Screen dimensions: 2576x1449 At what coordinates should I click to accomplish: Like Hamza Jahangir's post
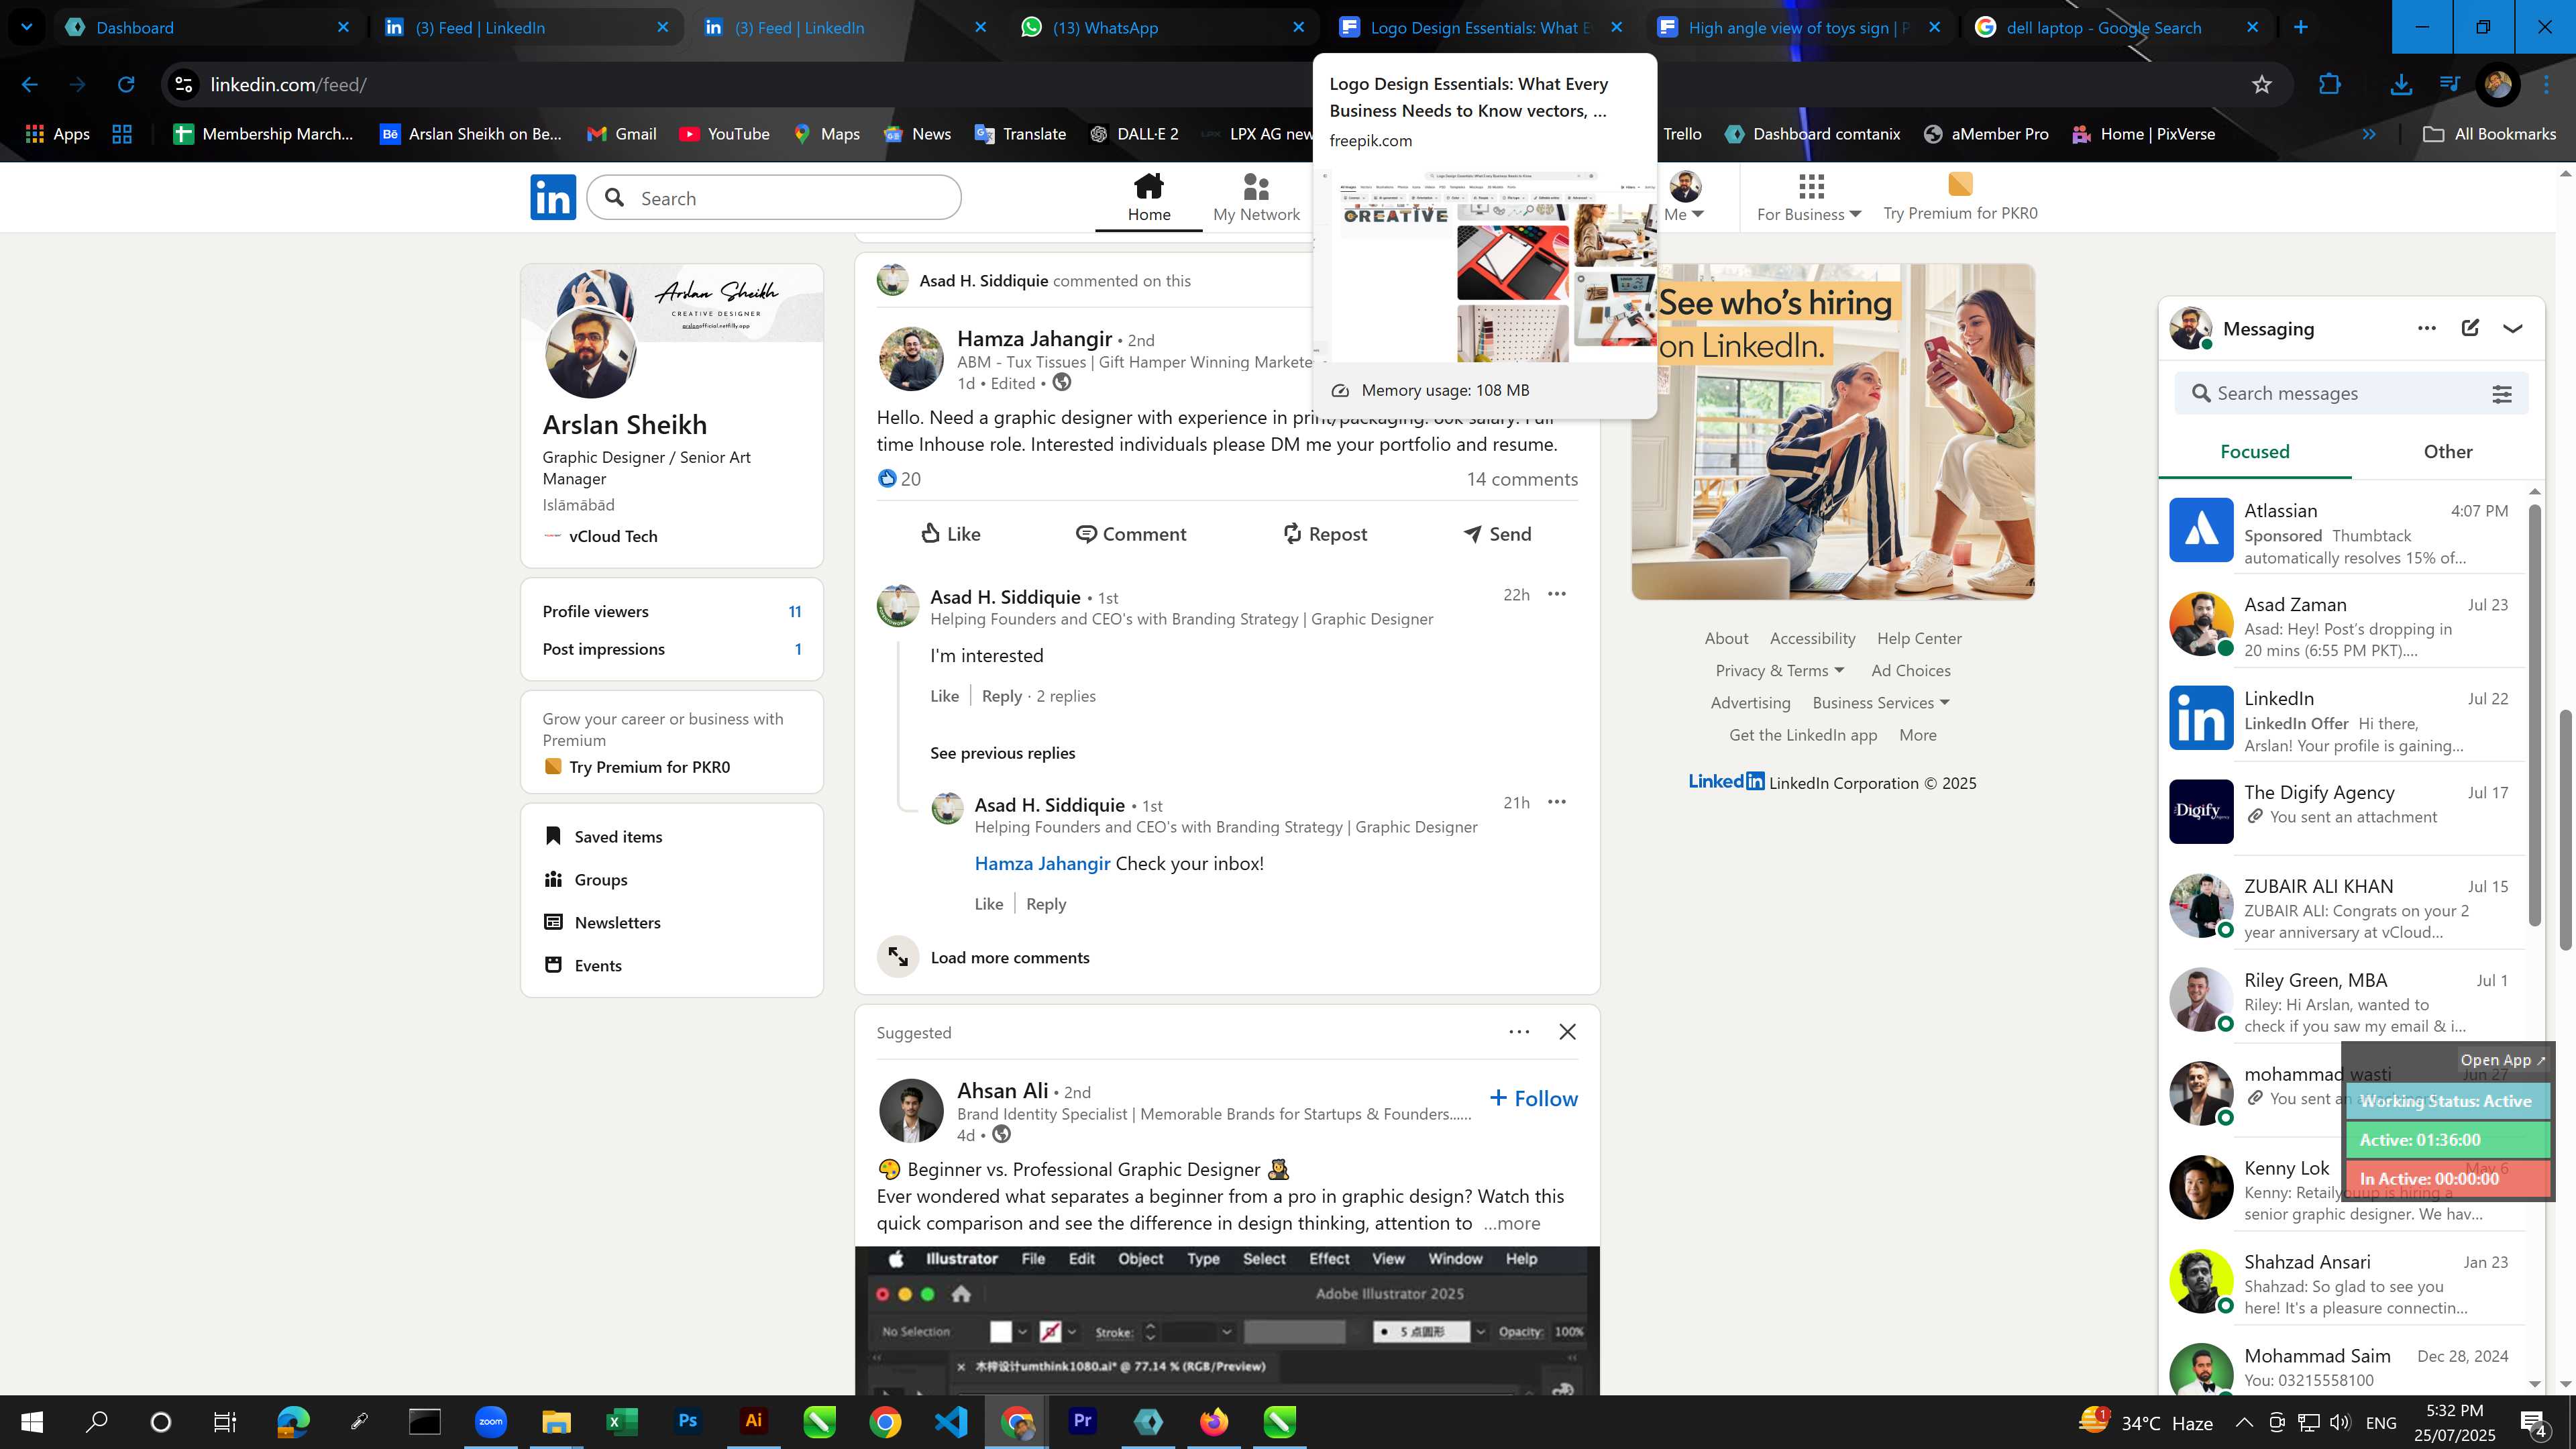coord(951,534)
